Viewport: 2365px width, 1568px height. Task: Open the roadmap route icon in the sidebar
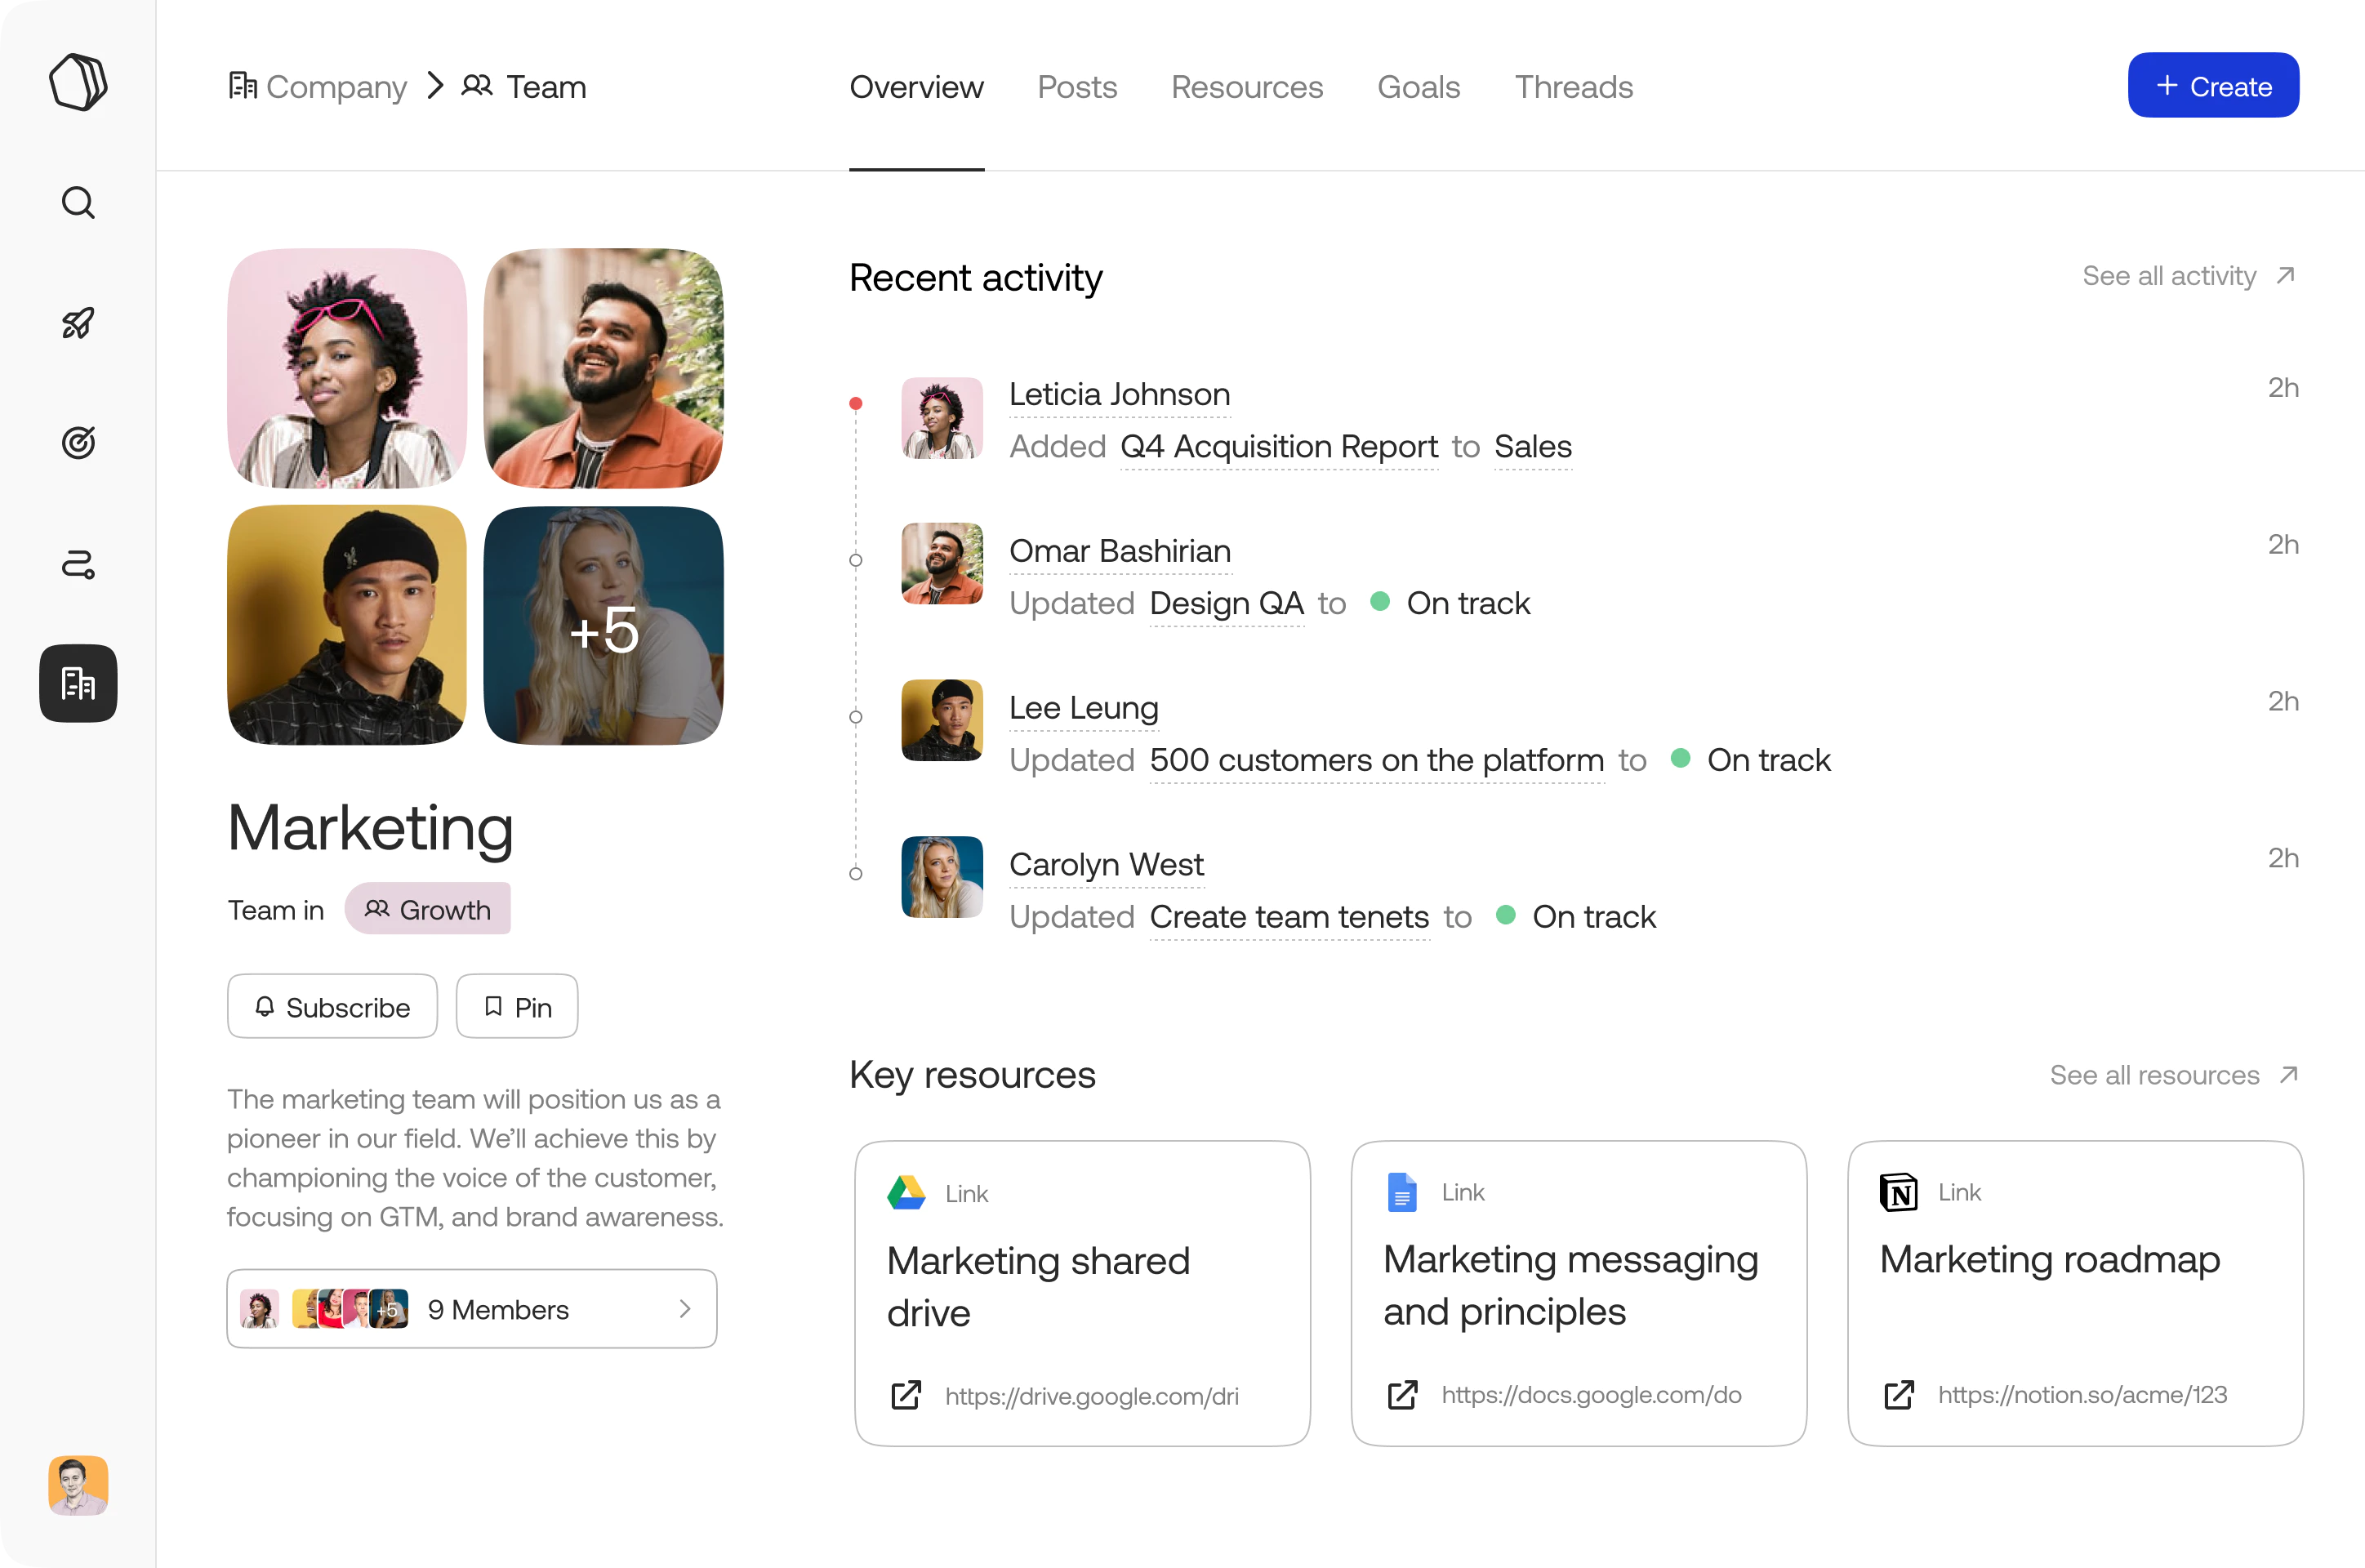78,564
